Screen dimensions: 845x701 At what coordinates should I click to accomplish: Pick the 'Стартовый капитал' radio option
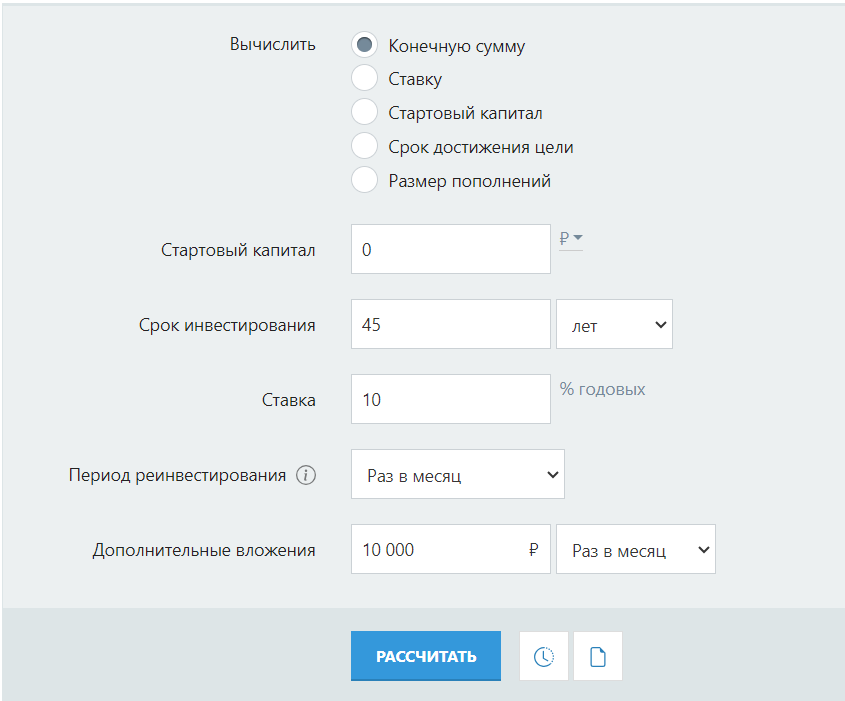[x=364, y=112]
